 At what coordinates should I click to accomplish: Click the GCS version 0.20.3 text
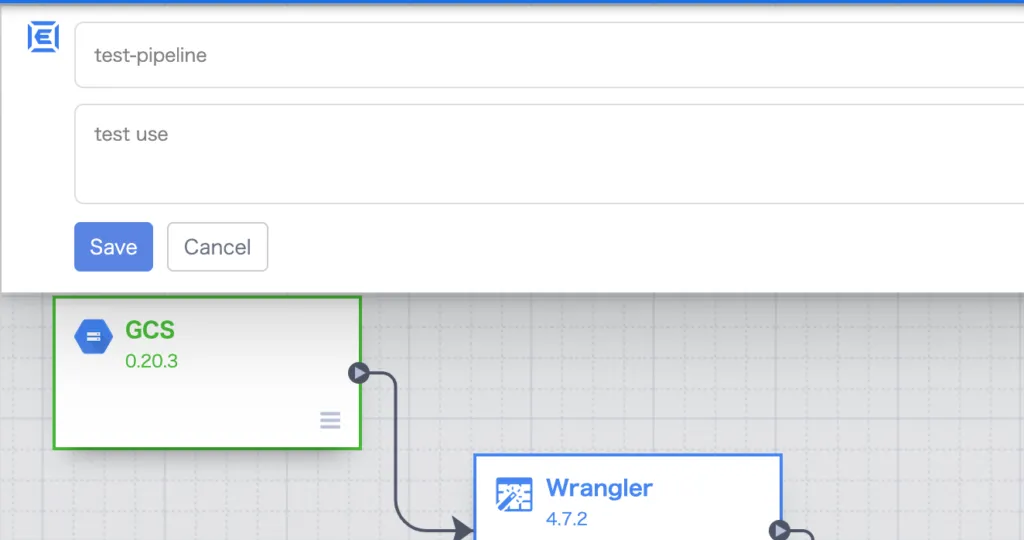coord(152,361)
